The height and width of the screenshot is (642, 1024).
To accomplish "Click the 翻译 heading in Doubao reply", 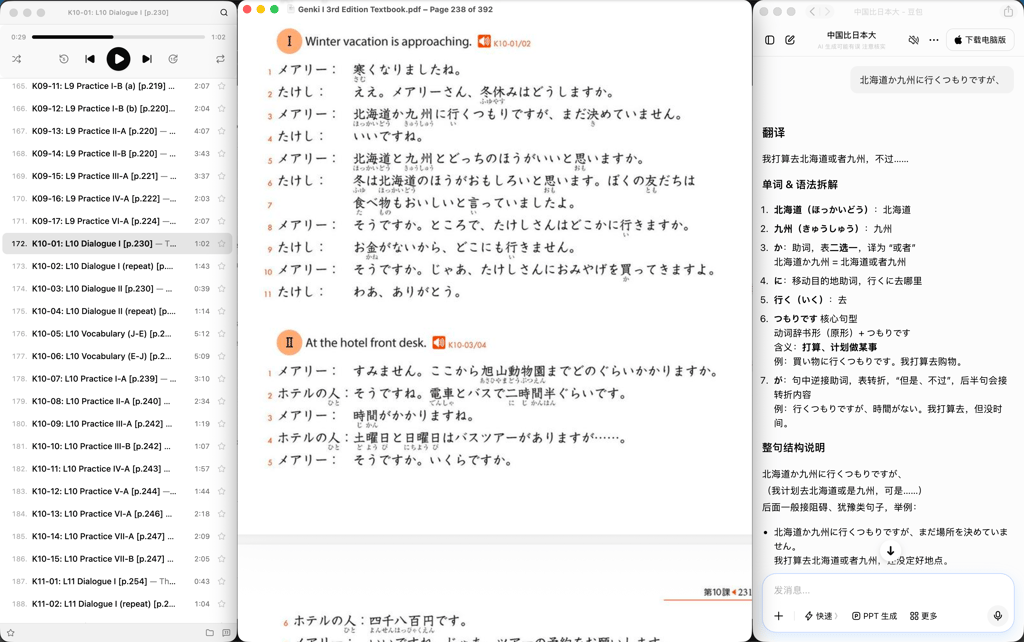I will [774, 133].
